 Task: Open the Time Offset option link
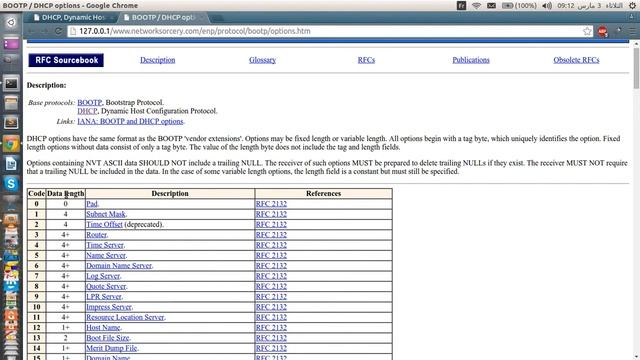tap(104, 224)
